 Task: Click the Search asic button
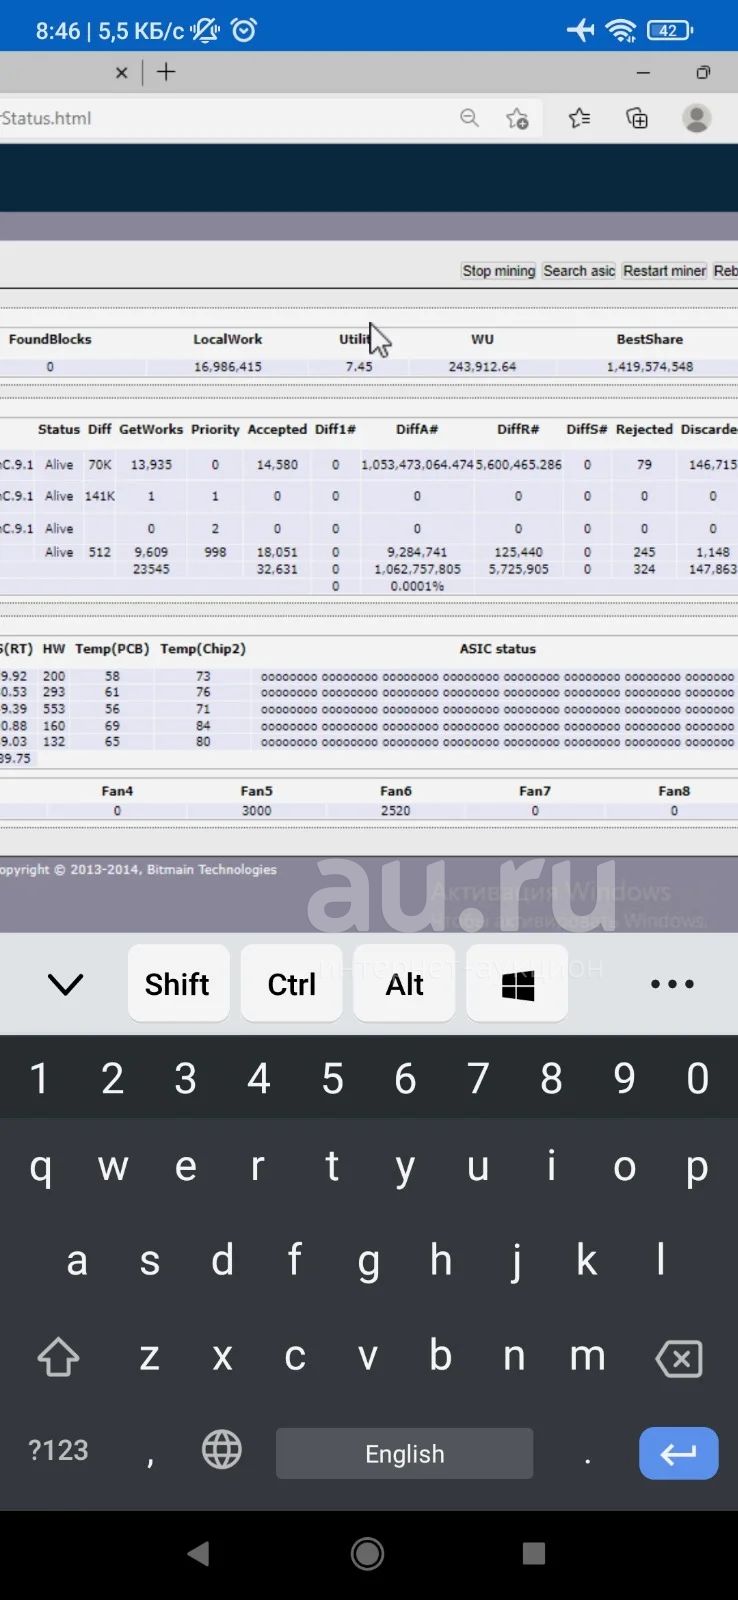(x=579, y=271)
